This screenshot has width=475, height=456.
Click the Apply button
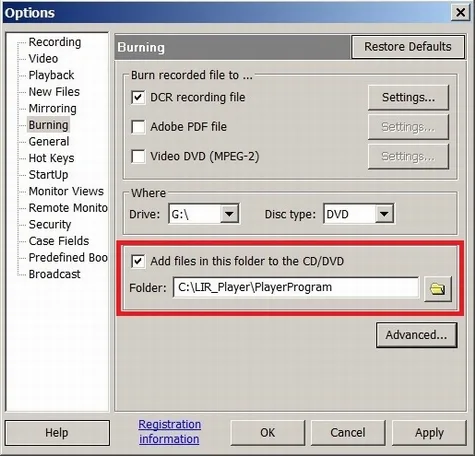[429, 433]
